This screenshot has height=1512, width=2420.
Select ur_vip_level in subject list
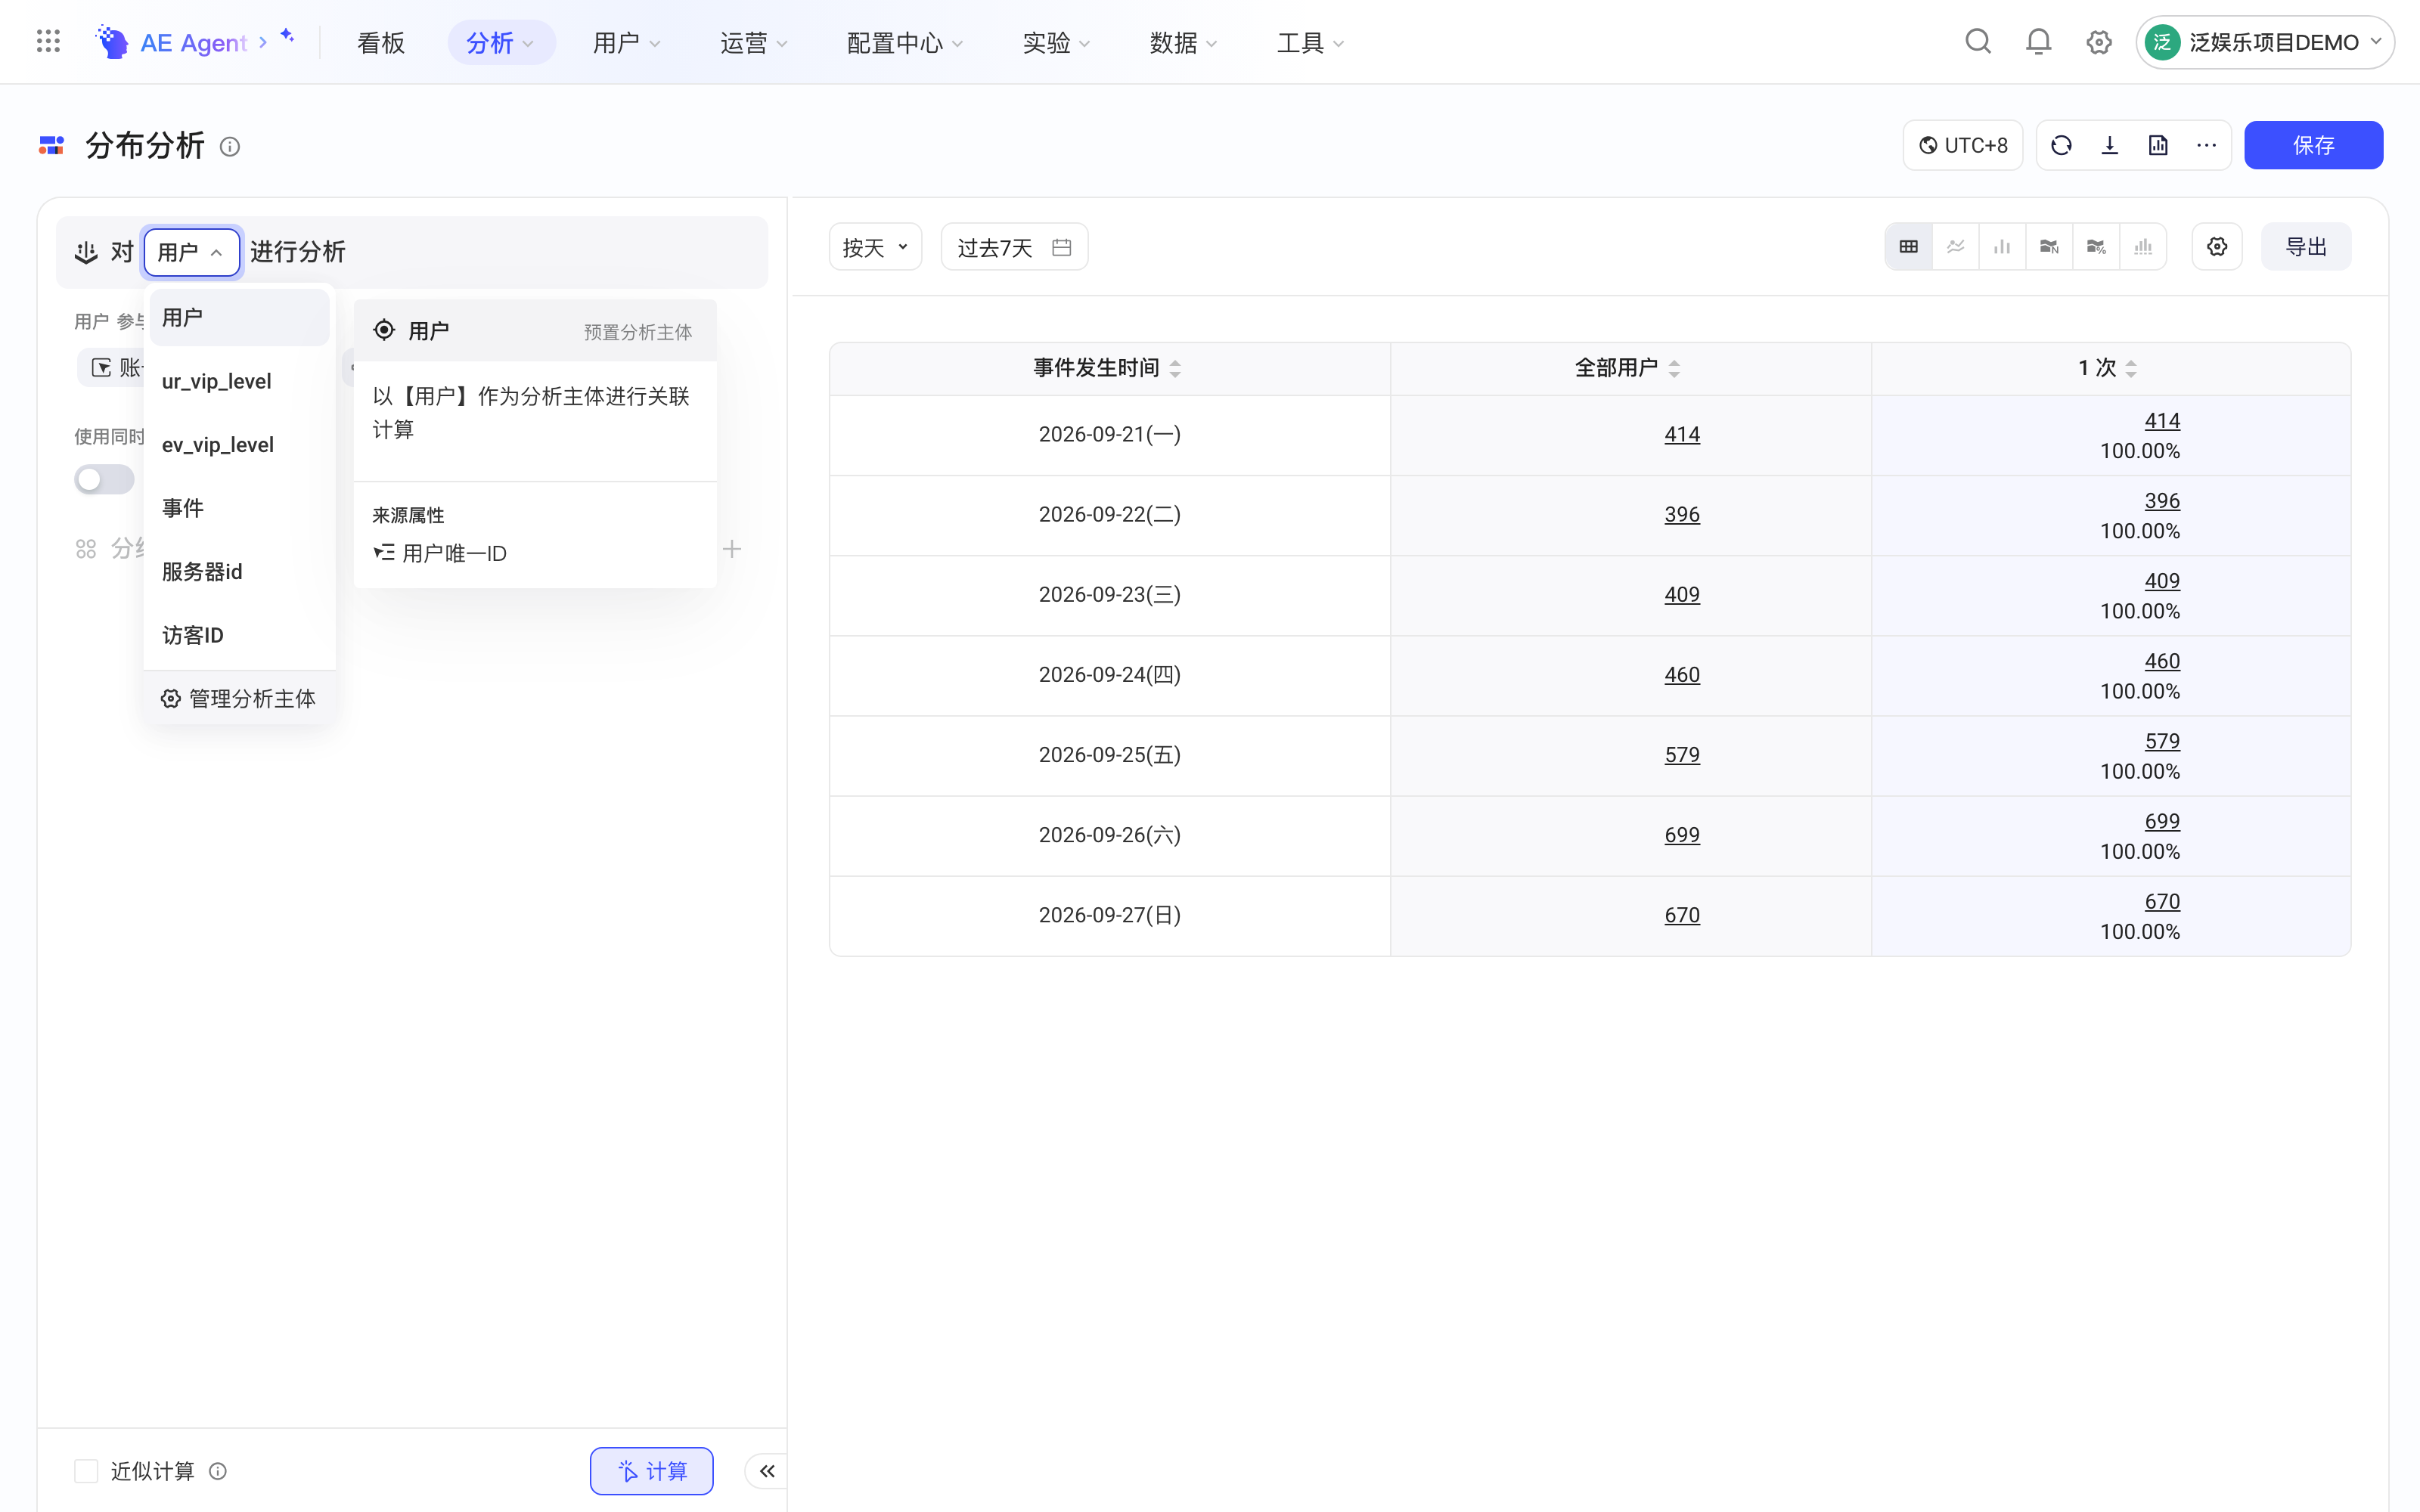(239, 381)
